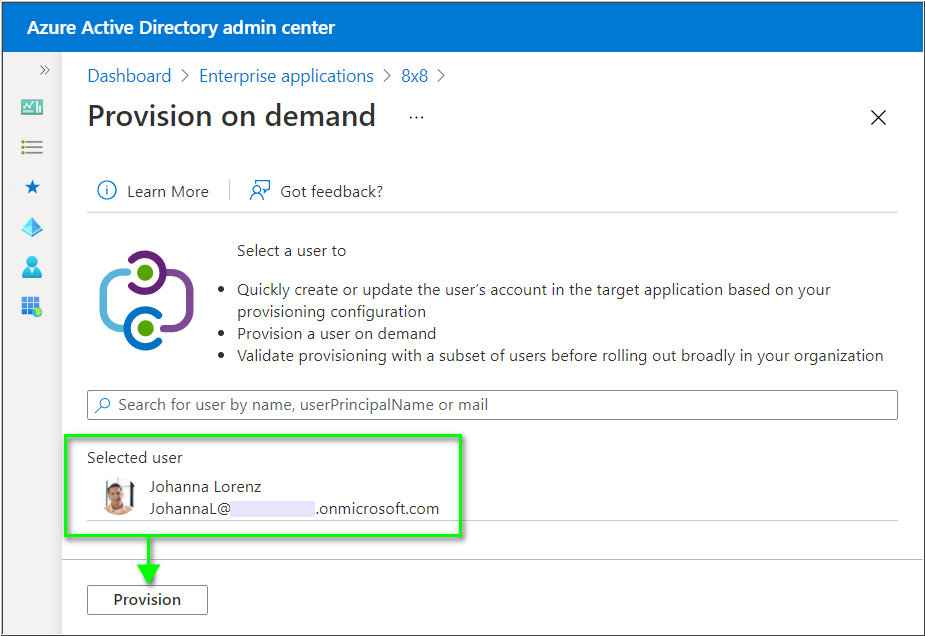The width and height of the screenshot is (925, 636).
Task: Click the feedback person icon in toolbar
Action: pyautogui.click(x=260, y=191)
